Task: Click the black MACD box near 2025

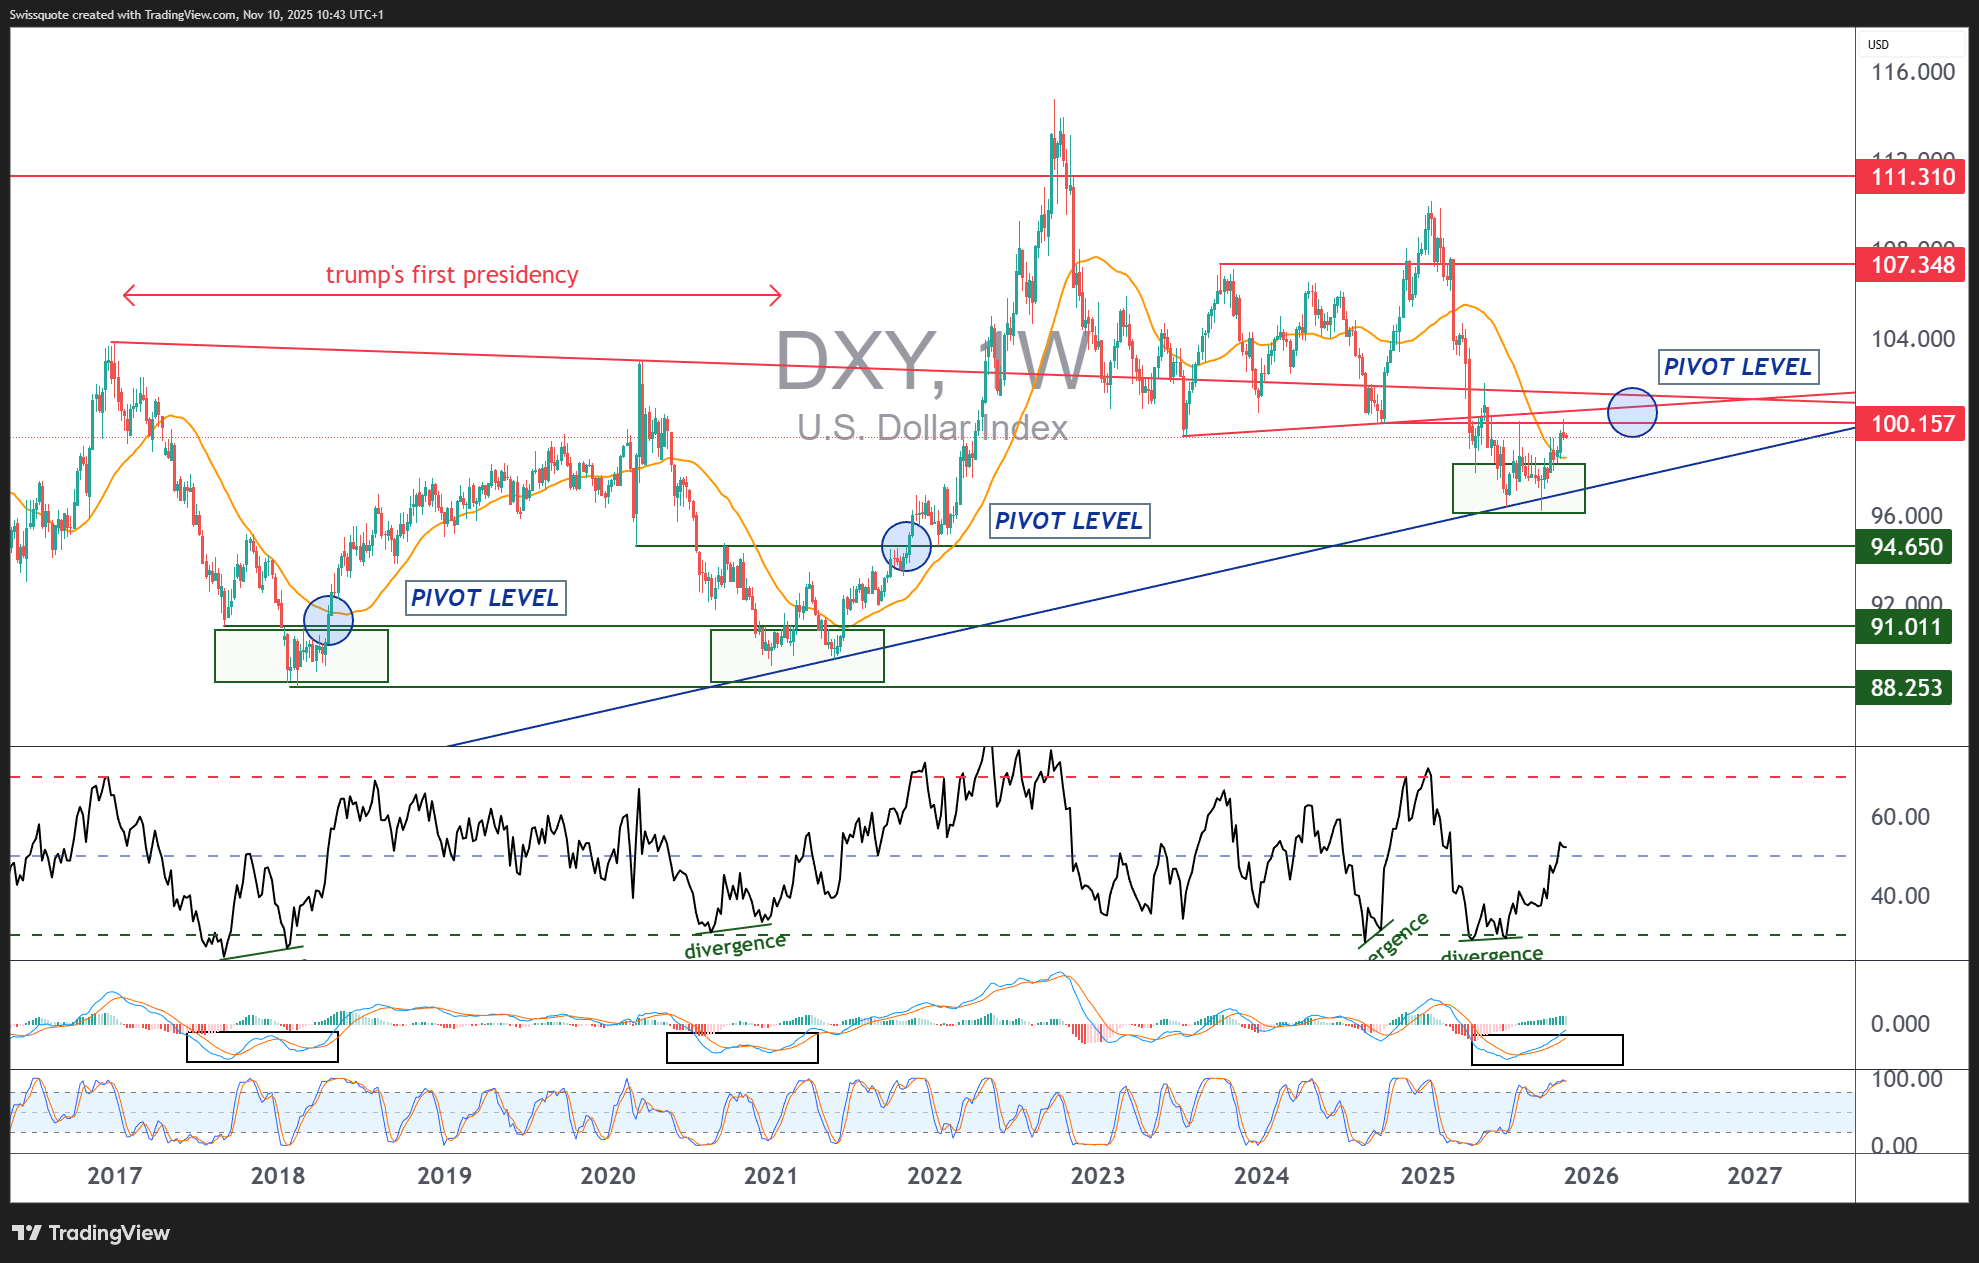Action: [x=1547, y=1050]
